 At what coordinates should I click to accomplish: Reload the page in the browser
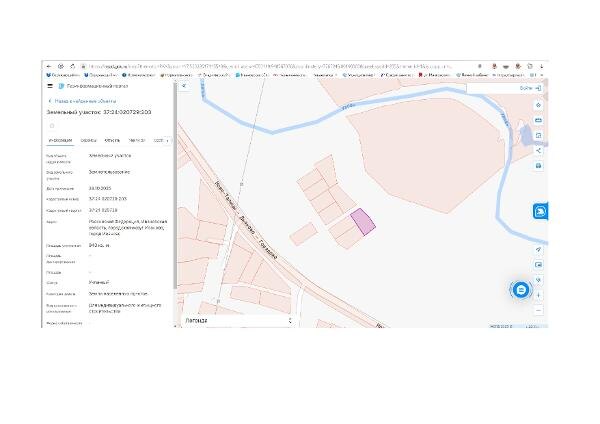(x=73, y=67)
